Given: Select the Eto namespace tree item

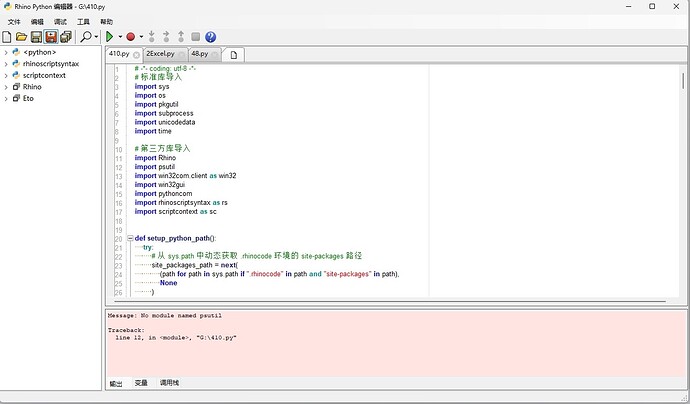Looking at the screenshot, I should (28, 98).
